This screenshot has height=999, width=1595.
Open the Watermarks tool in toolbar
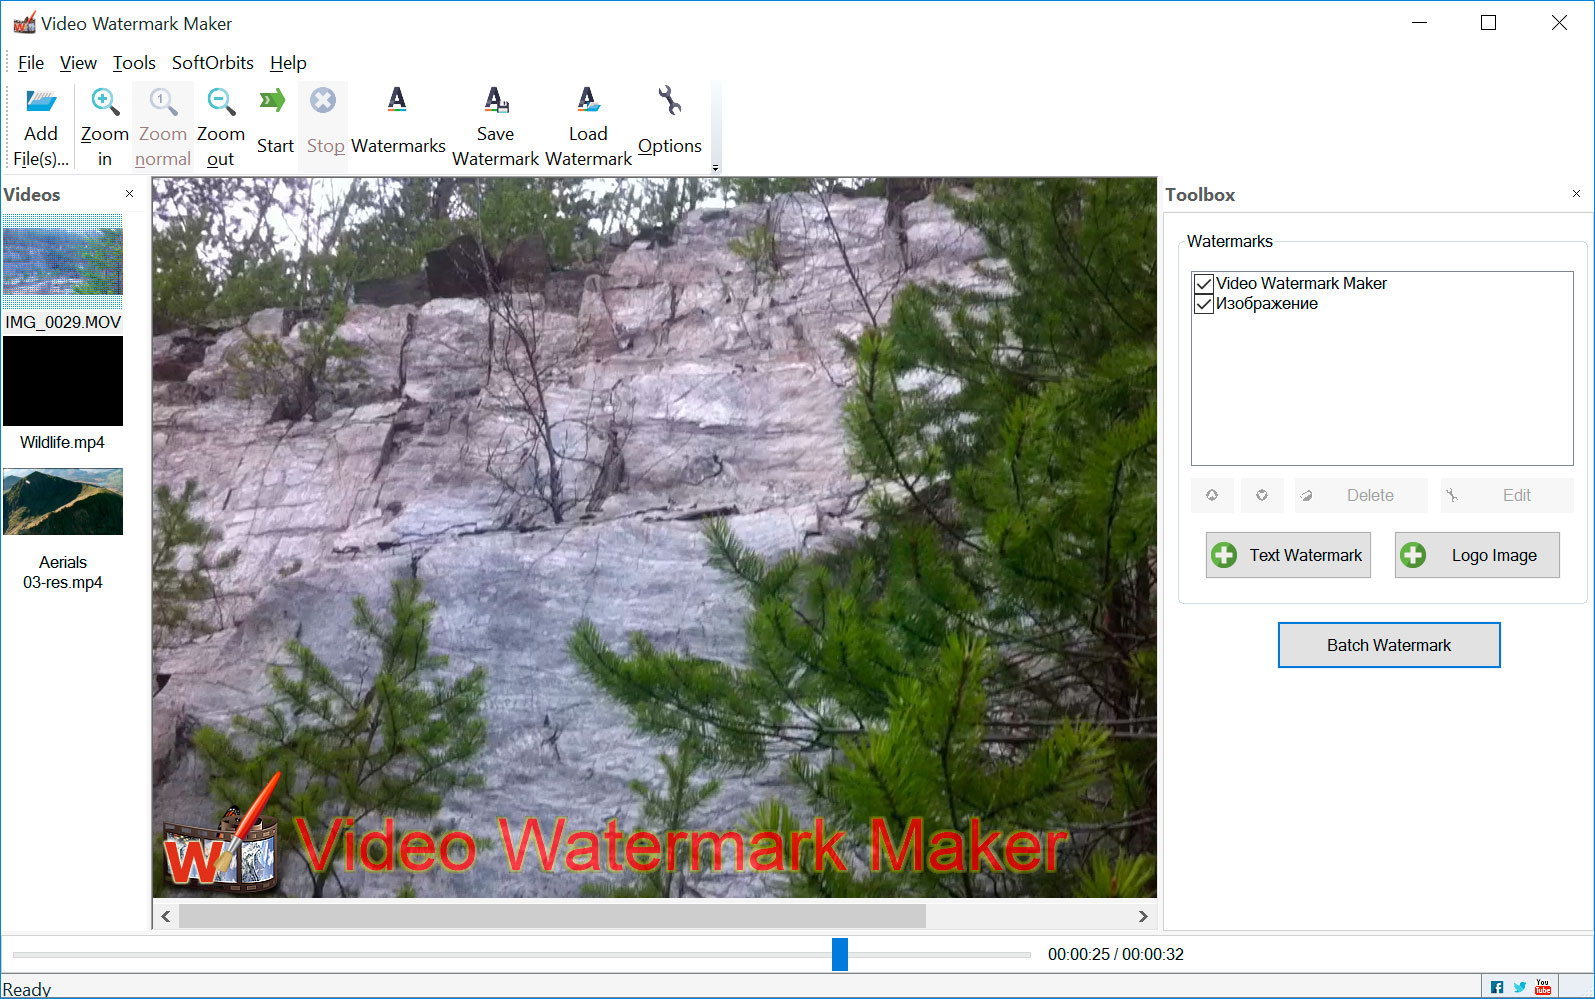[397, 100]
